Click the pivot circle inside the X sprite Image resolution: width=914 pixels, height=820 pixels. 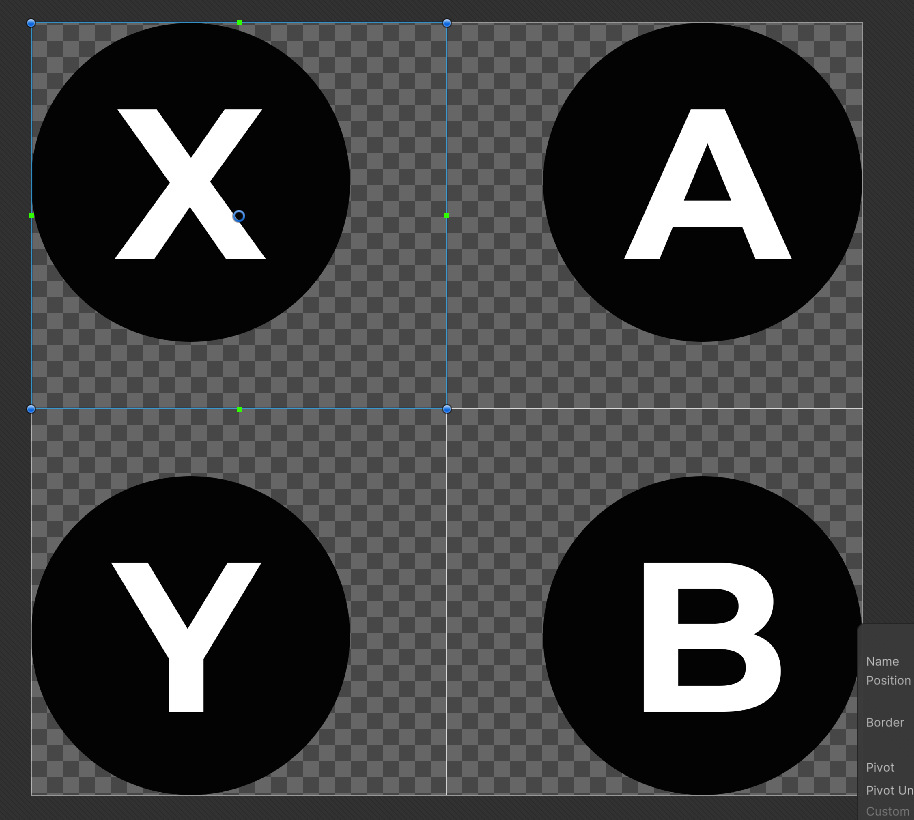point(238,216)
